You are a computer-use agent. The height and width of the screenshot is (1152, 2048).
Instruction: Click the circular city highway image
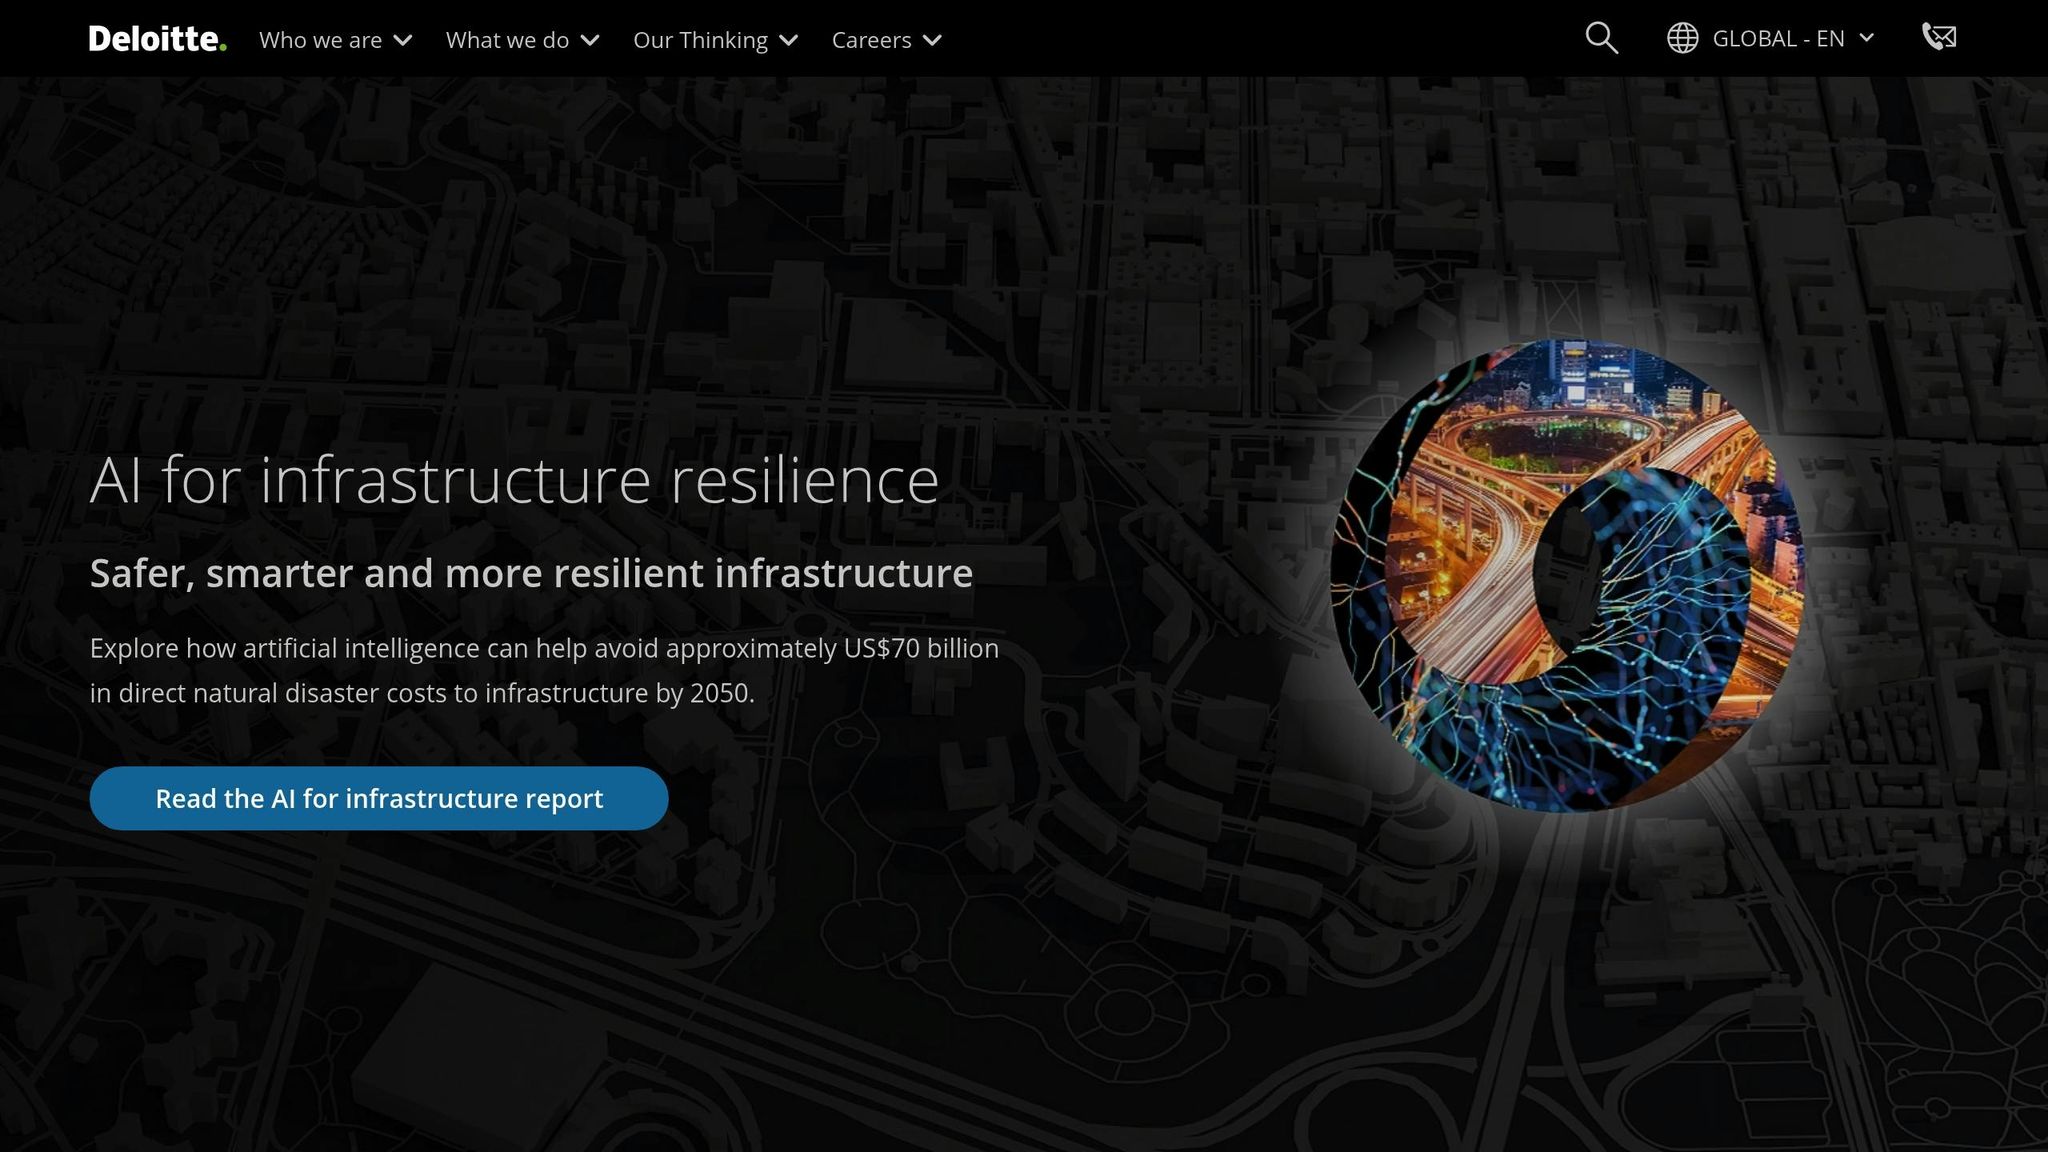tap(1566, 575)
